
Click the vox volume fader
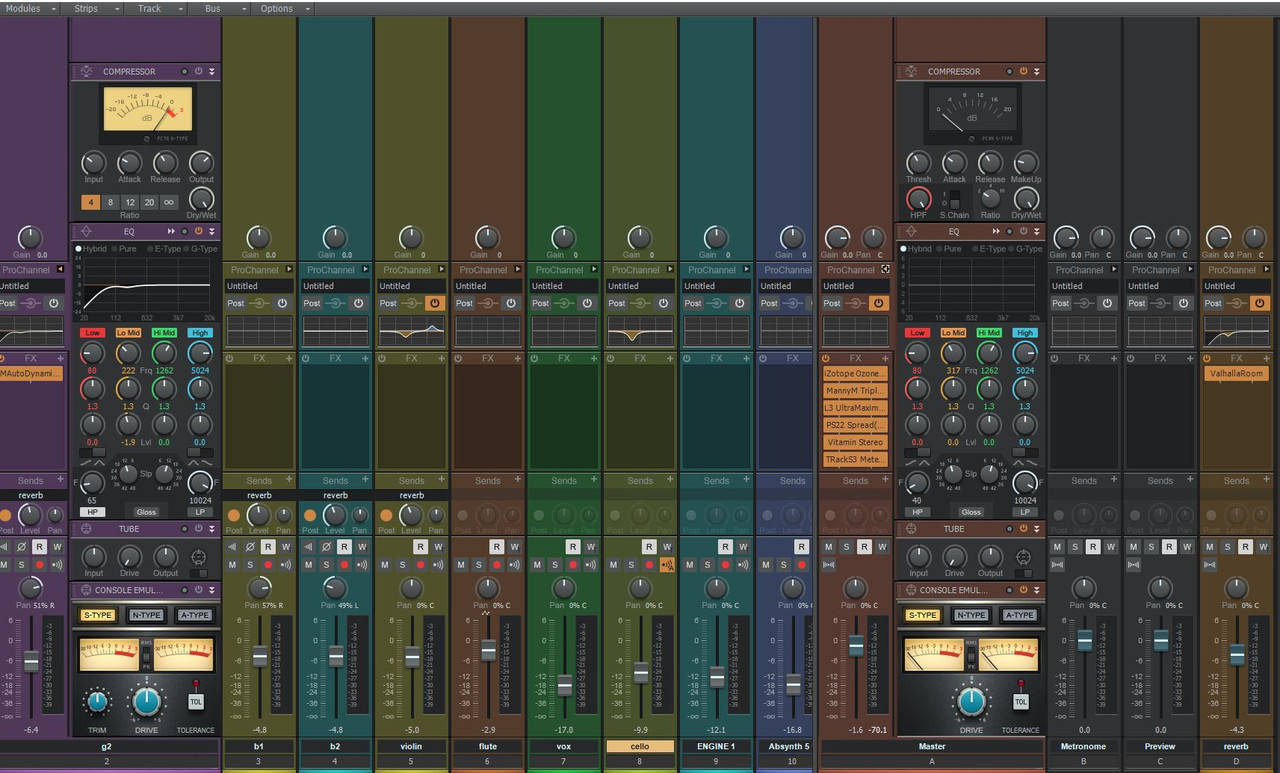[564, 685]
